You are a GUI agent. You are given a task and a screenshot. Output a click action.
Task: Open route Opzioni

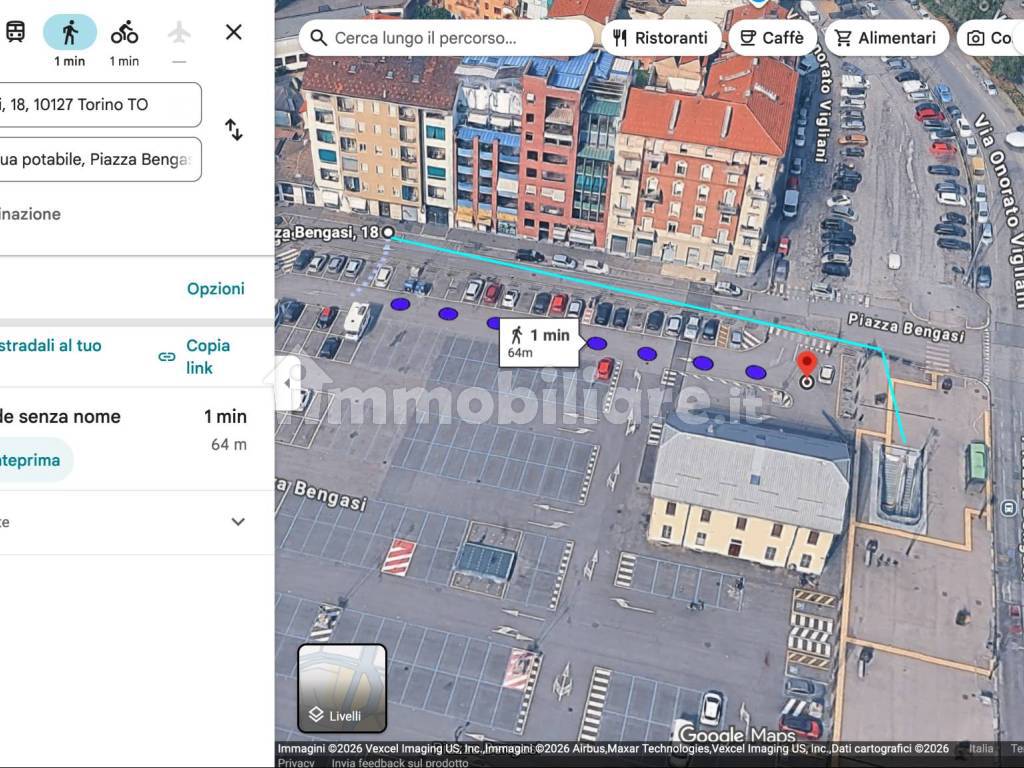pos(216,289)
